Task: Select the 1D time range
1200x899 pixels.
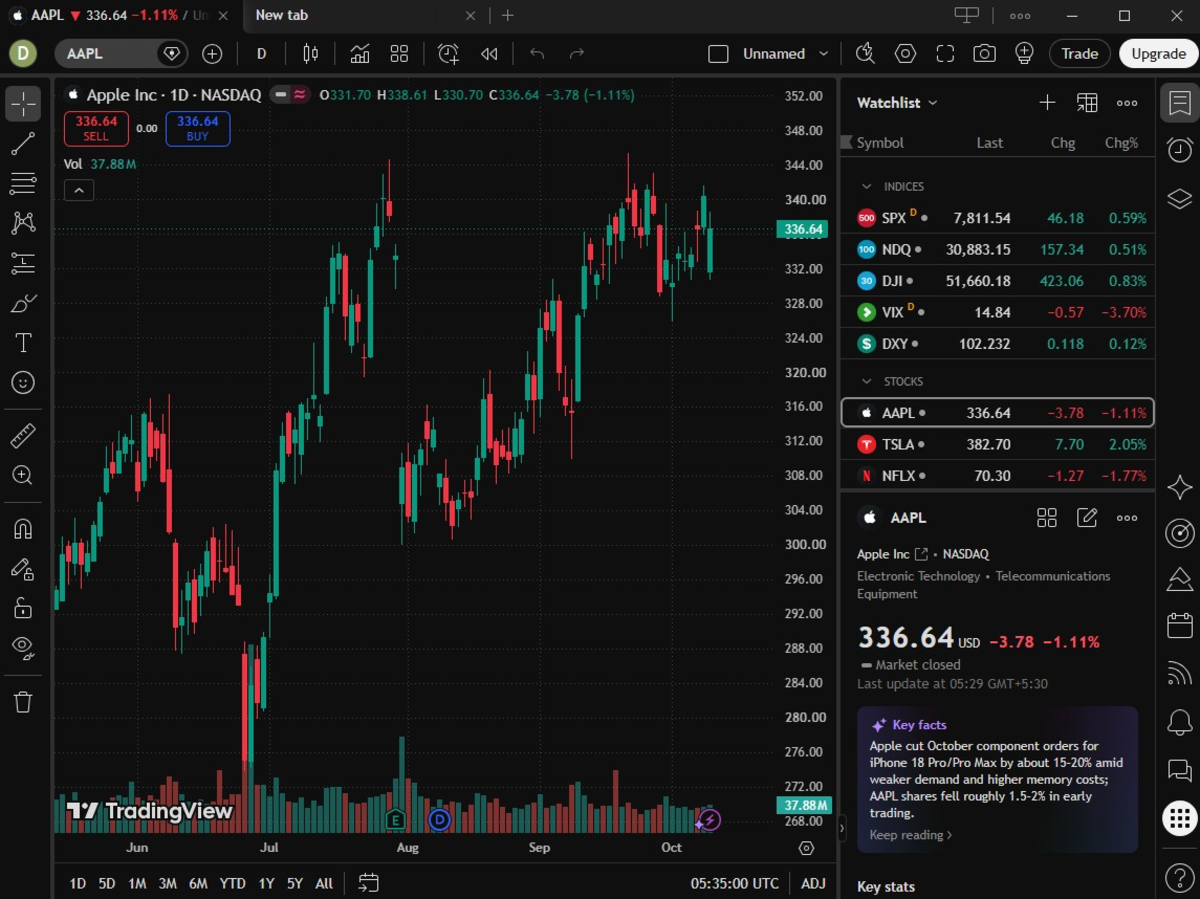Action: coord(77,883)
